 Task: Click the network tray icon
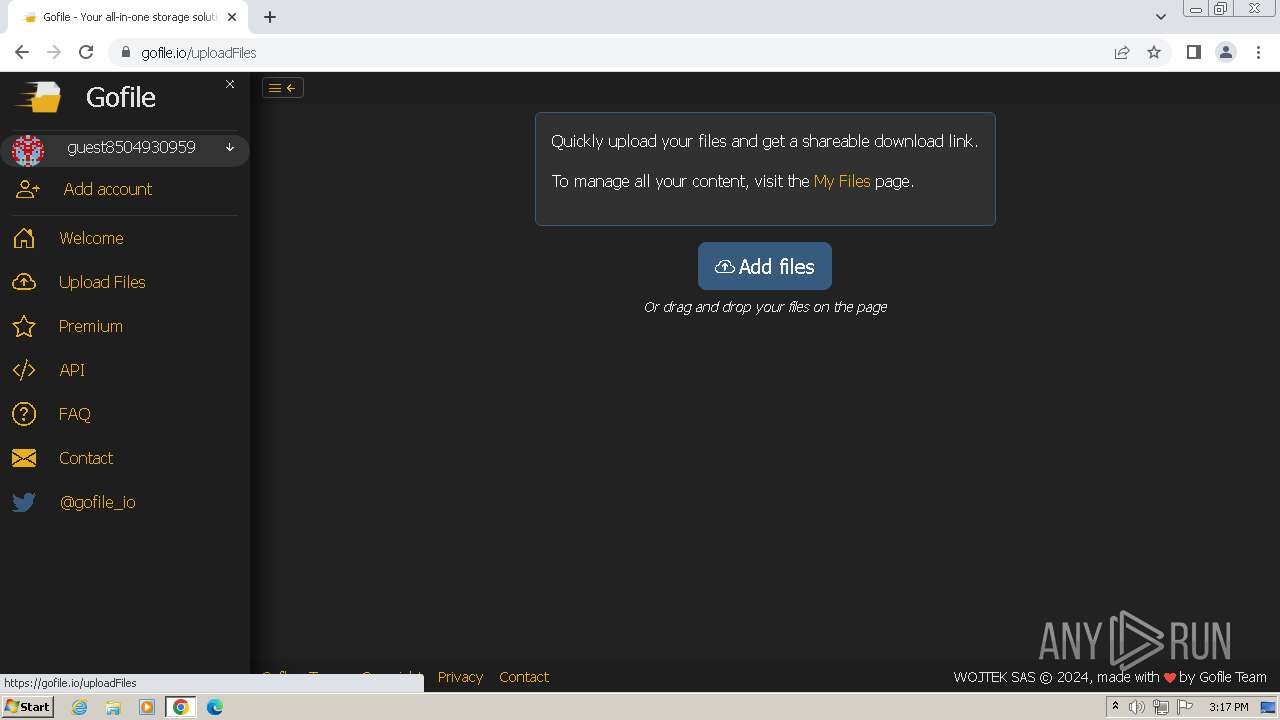1160,707
